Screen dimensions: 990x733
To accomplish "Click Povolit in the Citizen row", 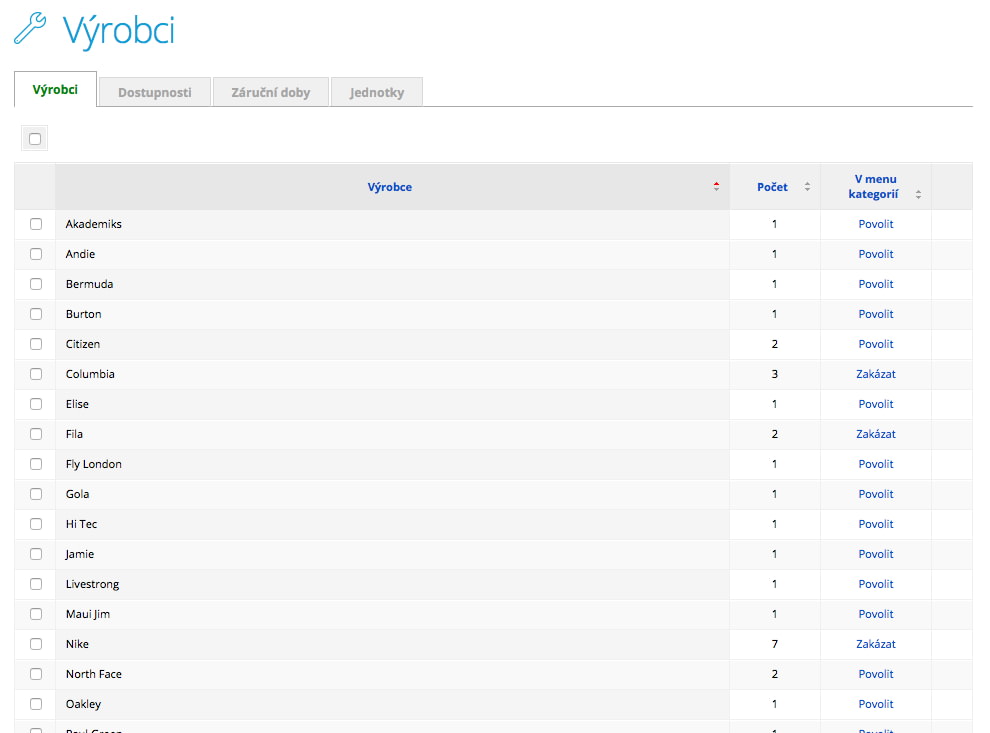I will tap(876, 344).
